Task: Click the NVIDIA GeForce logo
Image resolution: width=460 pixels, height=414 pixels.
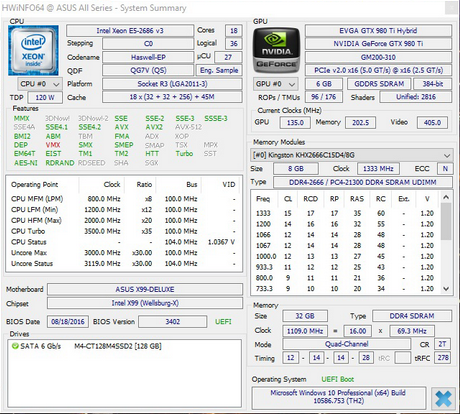Action: 276,50
